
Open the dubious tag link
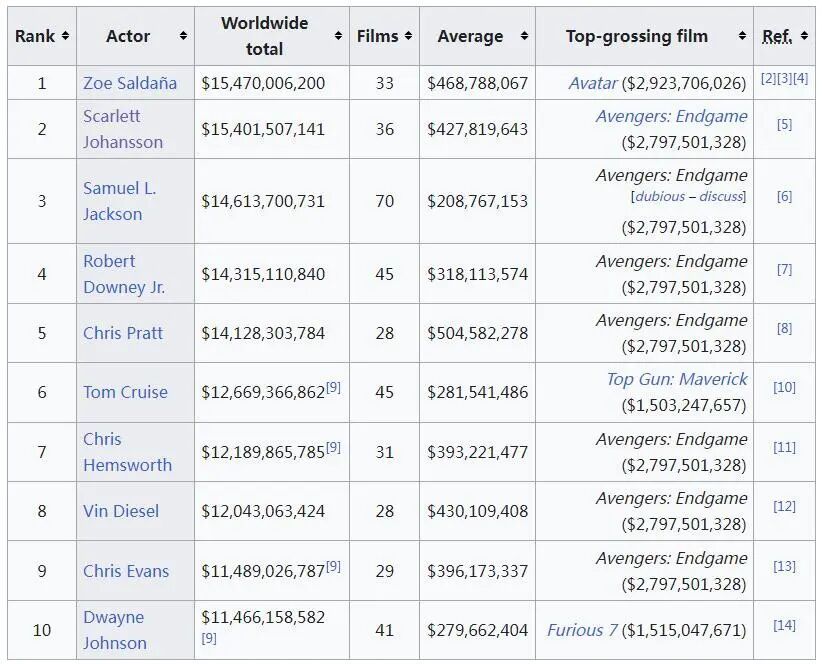(x=660, y=197)
